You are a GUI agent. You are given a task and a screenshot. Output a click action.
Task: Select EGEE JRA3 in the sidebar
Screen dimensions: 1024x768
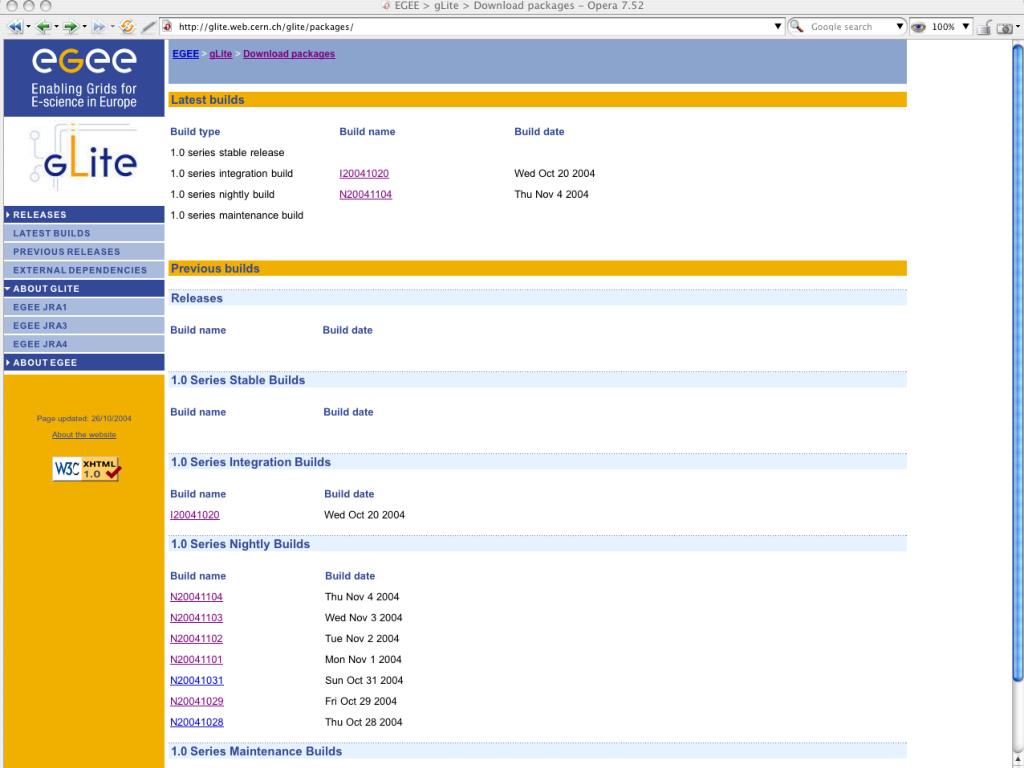point(84,325)
